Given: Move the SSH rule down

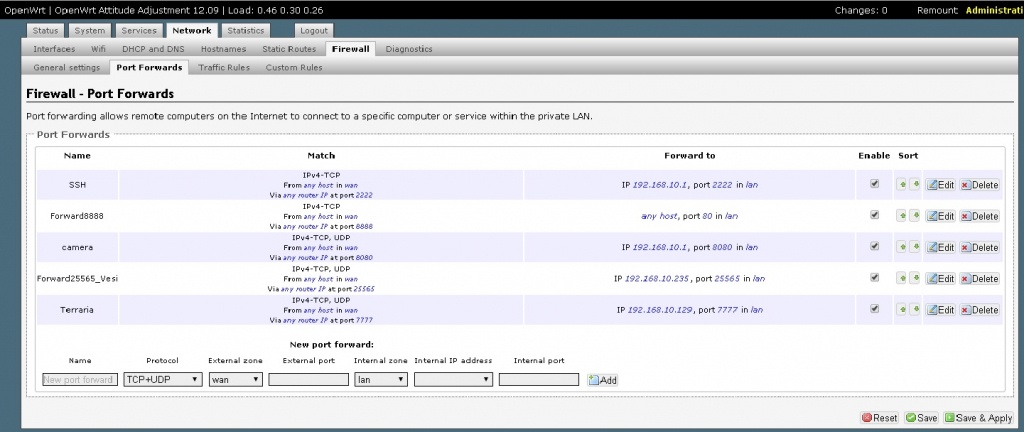Looking at the screenshot, I should pos(915,185).
